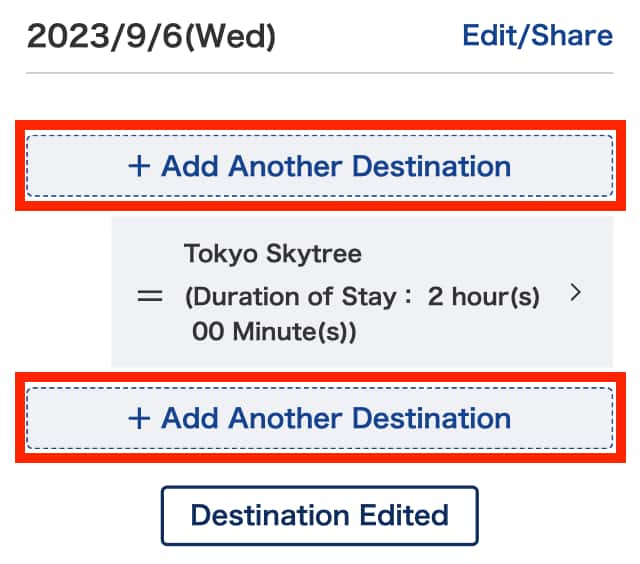Click the word Share in Edit/Share
Screen dimensions: 640x564
(573, 36)
